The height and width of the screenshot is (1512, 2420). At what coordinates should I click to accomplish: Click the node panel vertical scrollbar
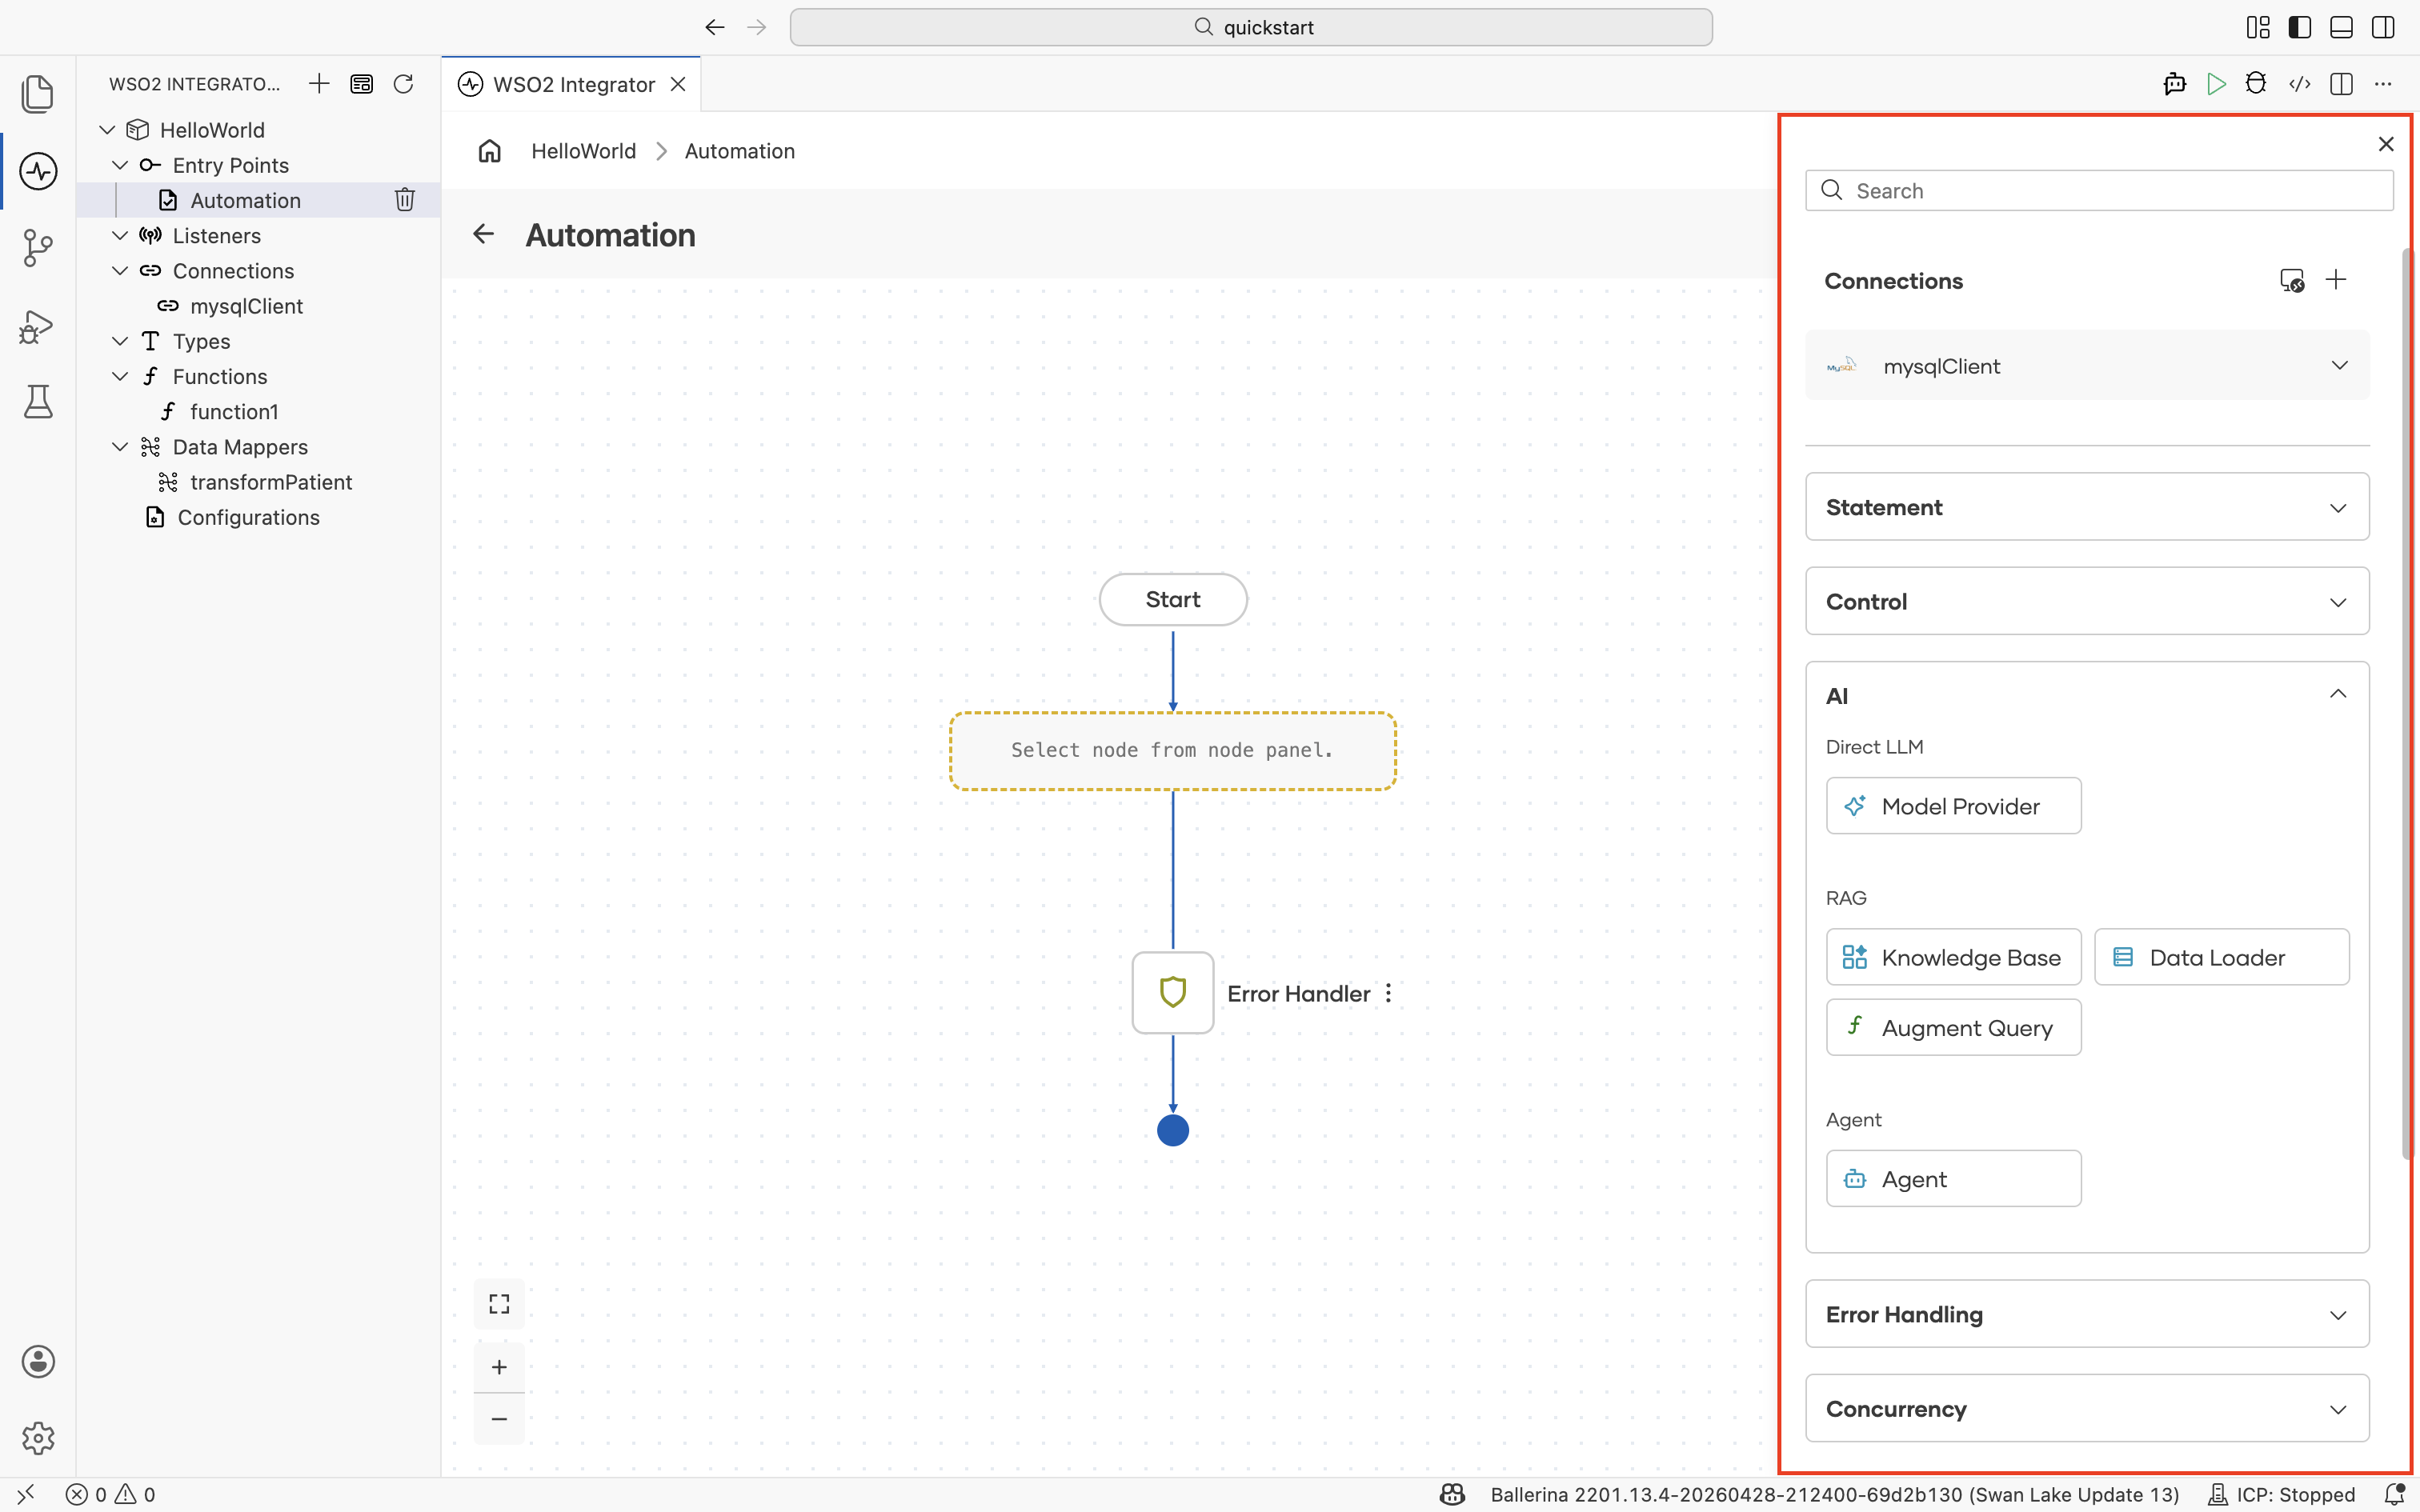coord(2408,703)
